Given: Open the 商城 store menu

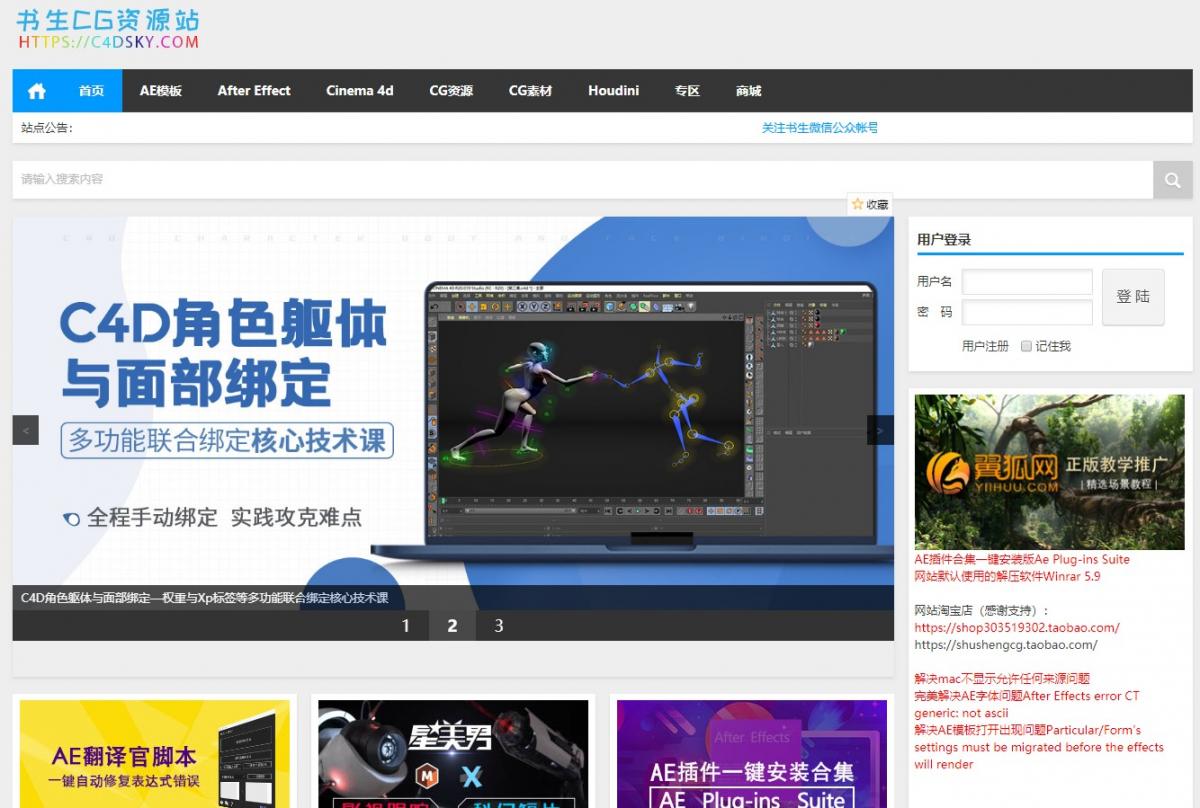Looking at the screenshot, I should tap(748, 91).
